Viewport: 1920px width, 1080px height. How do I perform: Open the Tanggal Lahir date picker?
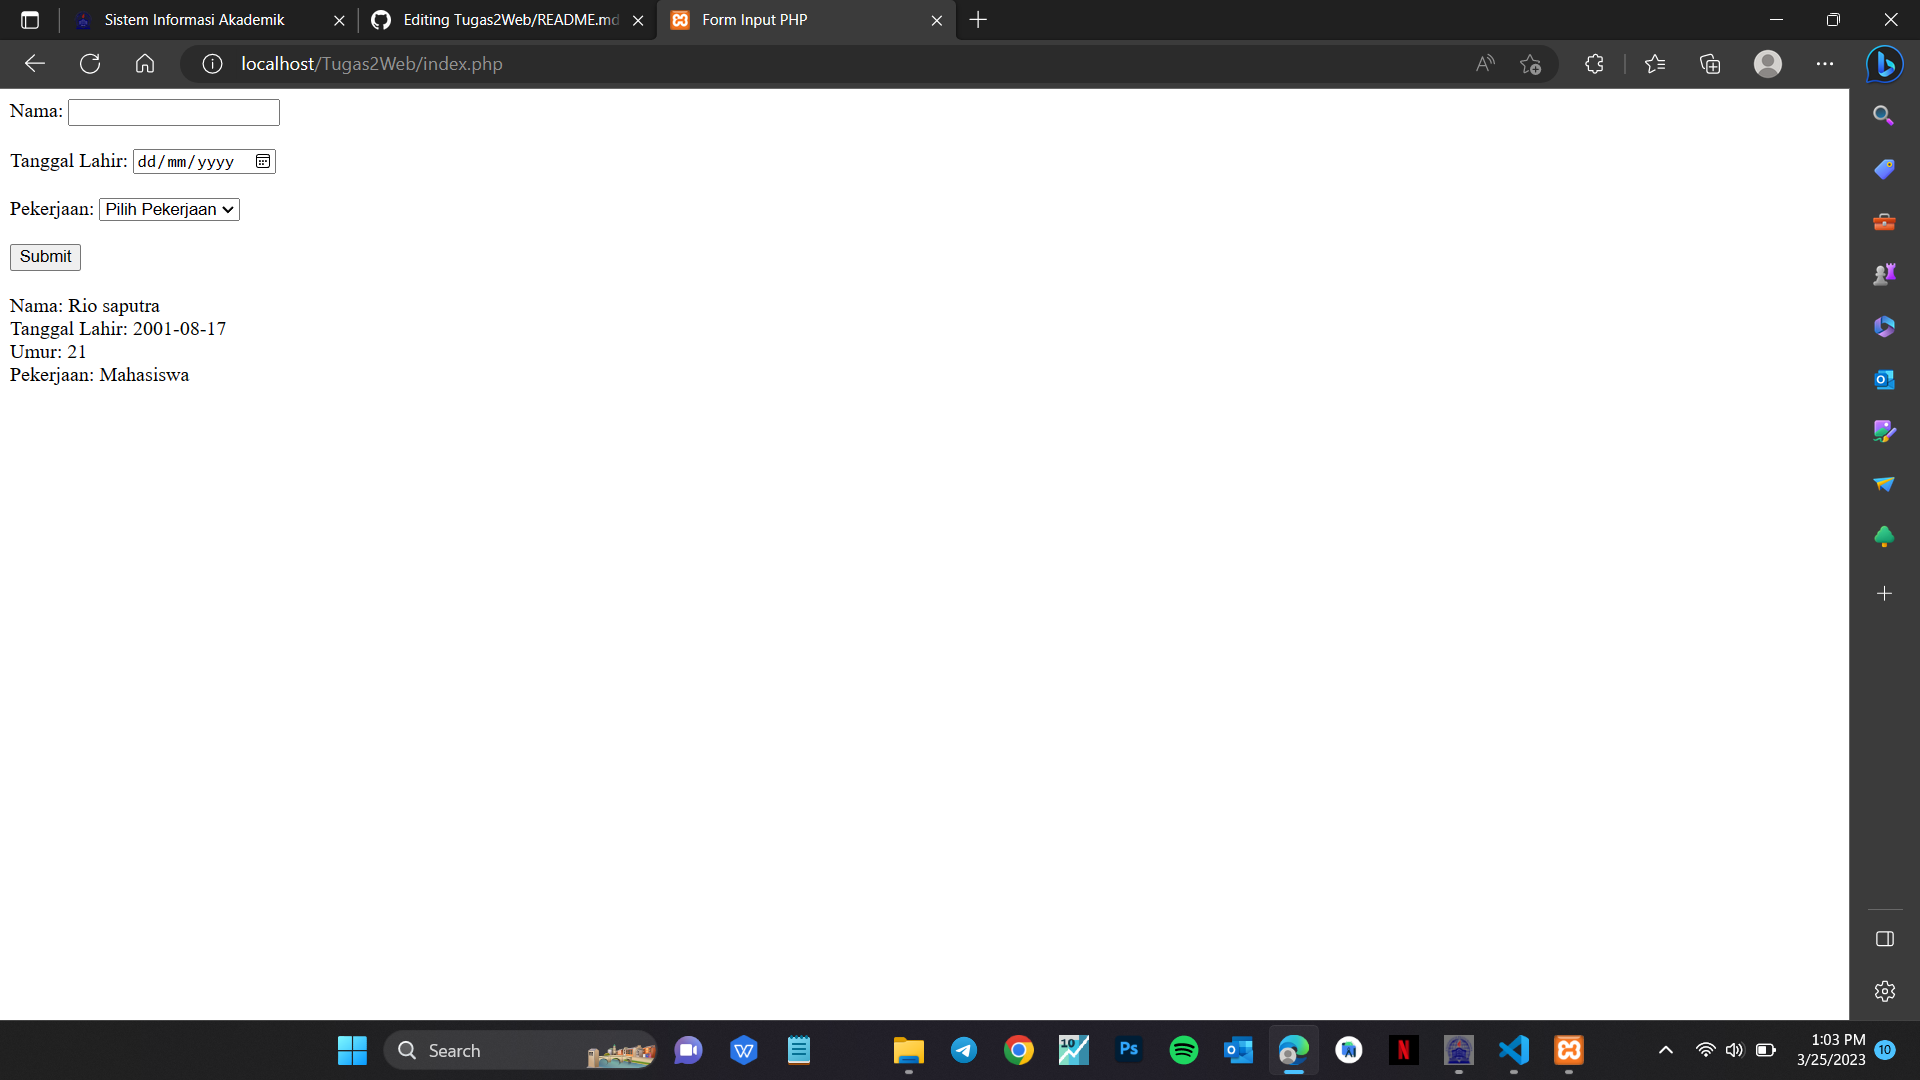pyautogui.click(x=261, y=161)
